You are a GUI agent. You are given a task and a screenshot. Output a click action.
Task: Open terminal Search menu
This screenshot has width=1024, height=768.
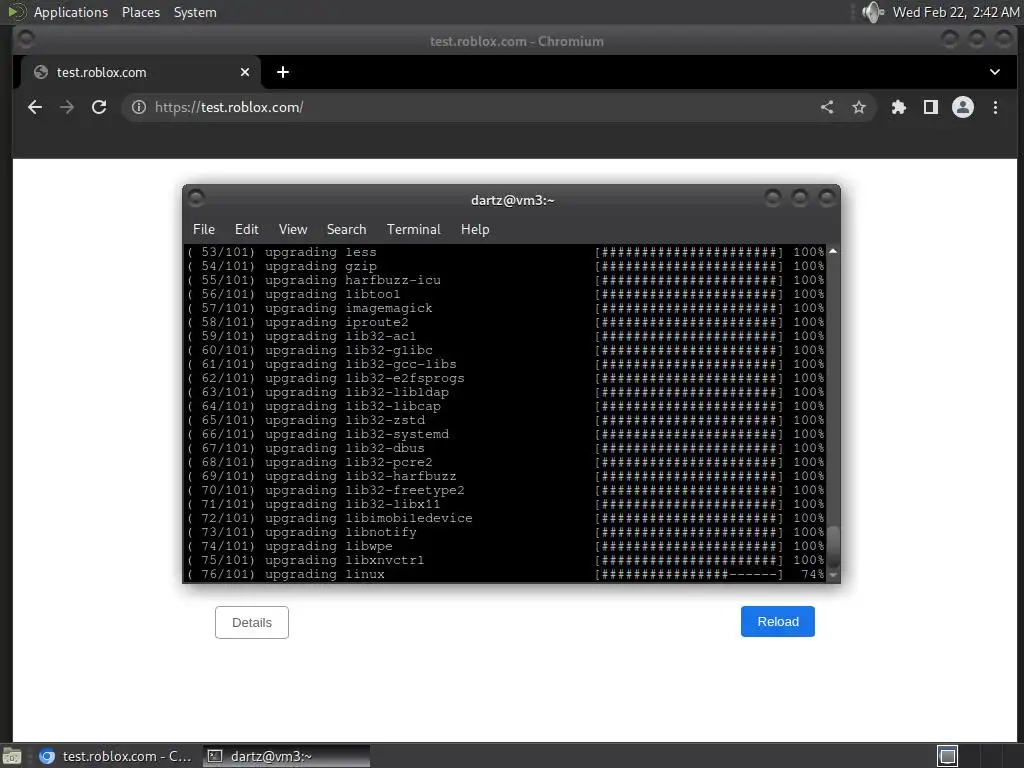[346, 229]
